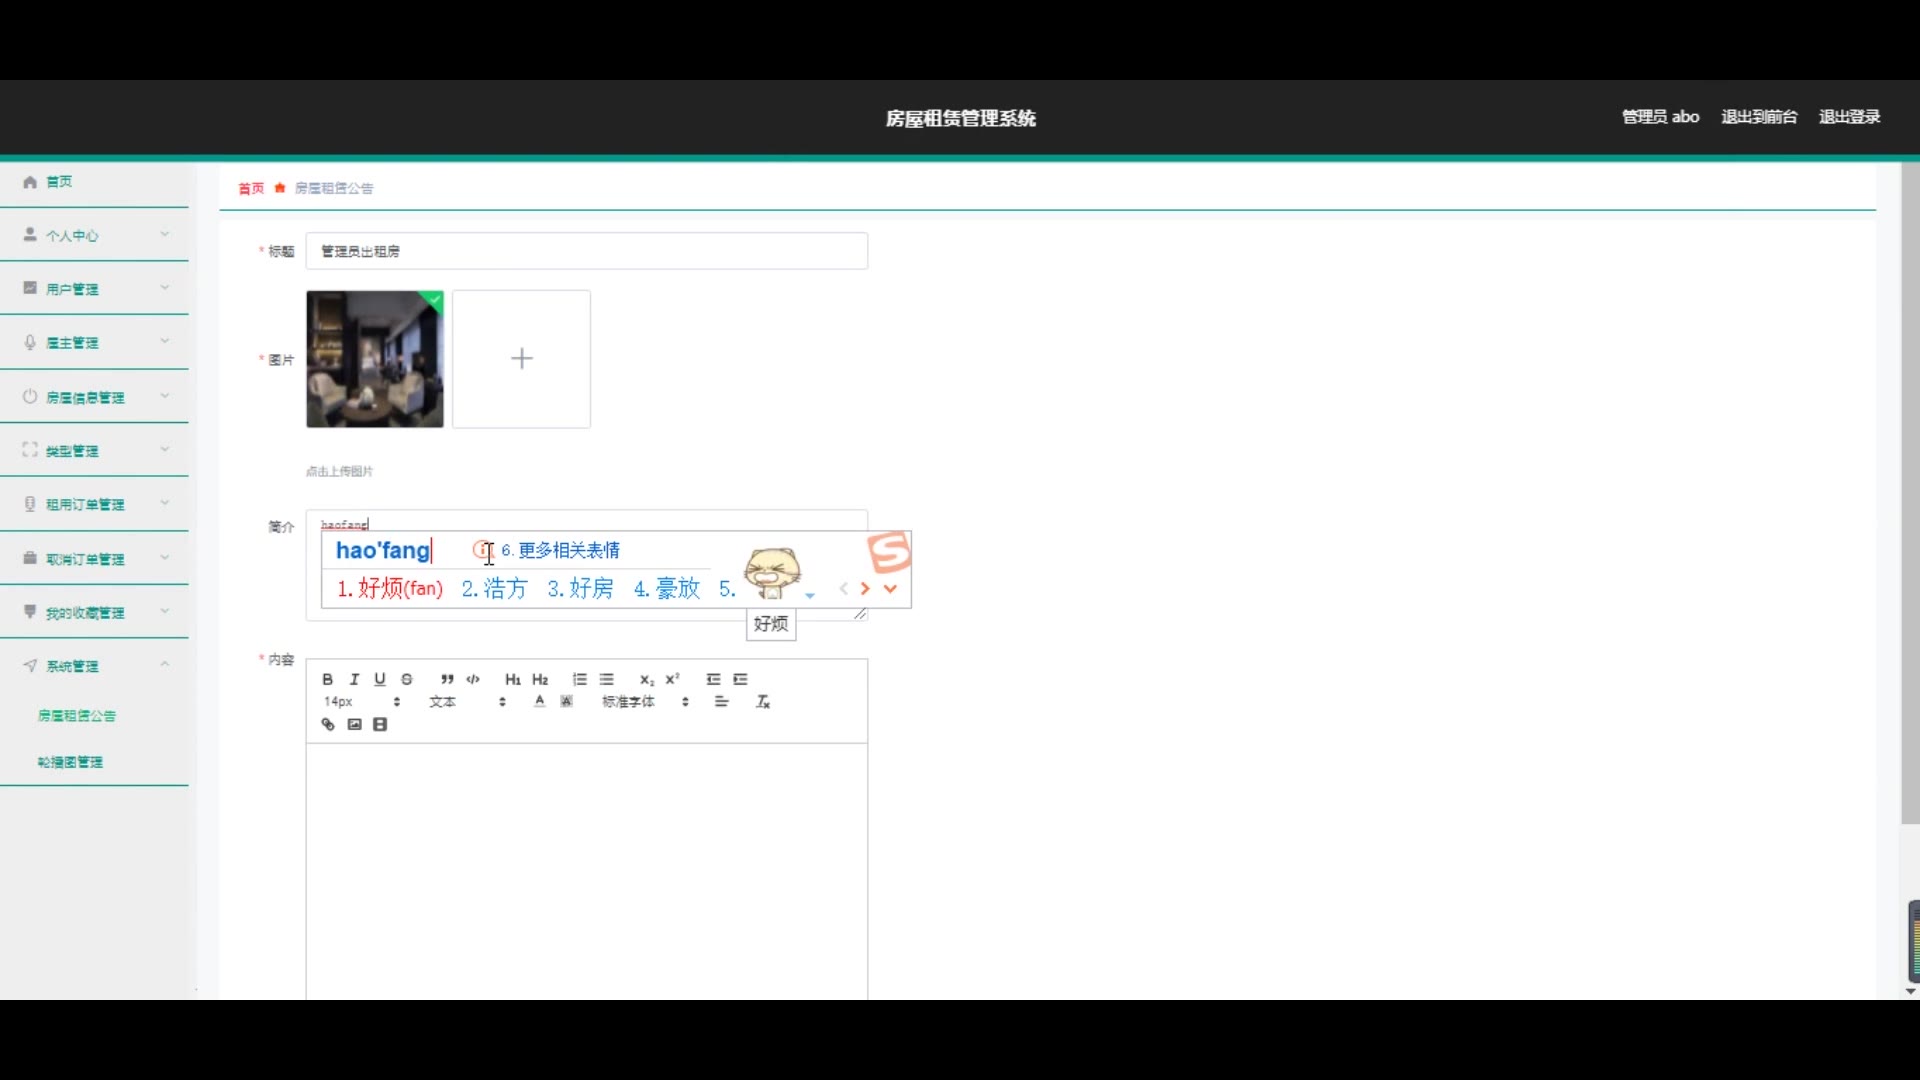Click the plus box to upload image
Image resolution: width=1920 pixels, height=1080 pixels.
521,359
